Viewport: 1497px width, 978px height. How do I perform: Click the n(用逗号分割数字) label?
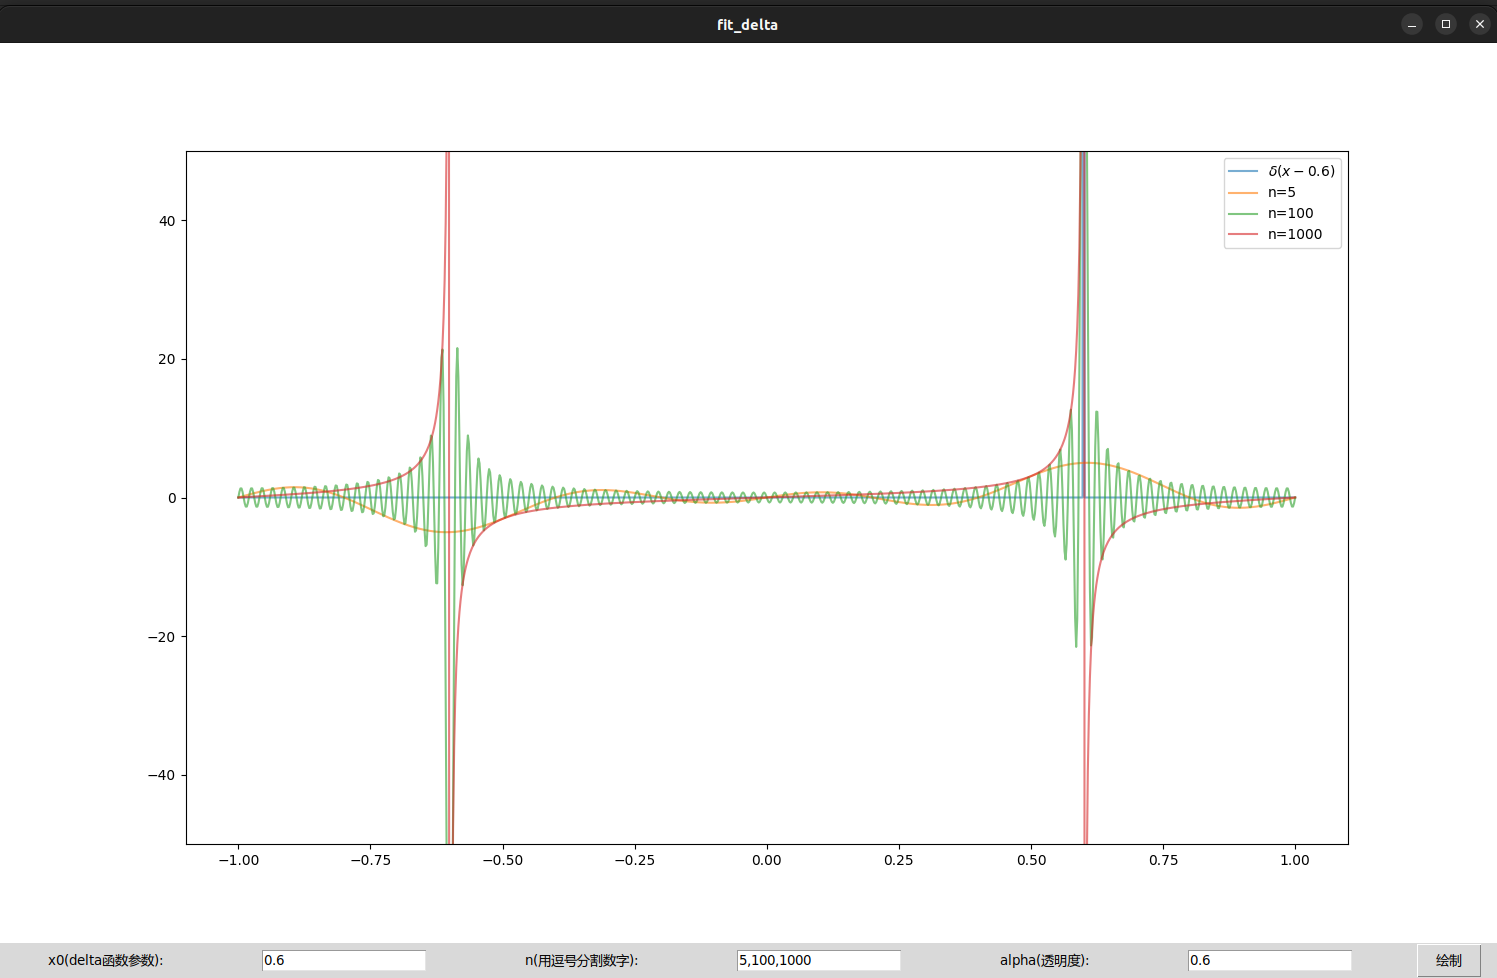[x=582, y=960]
